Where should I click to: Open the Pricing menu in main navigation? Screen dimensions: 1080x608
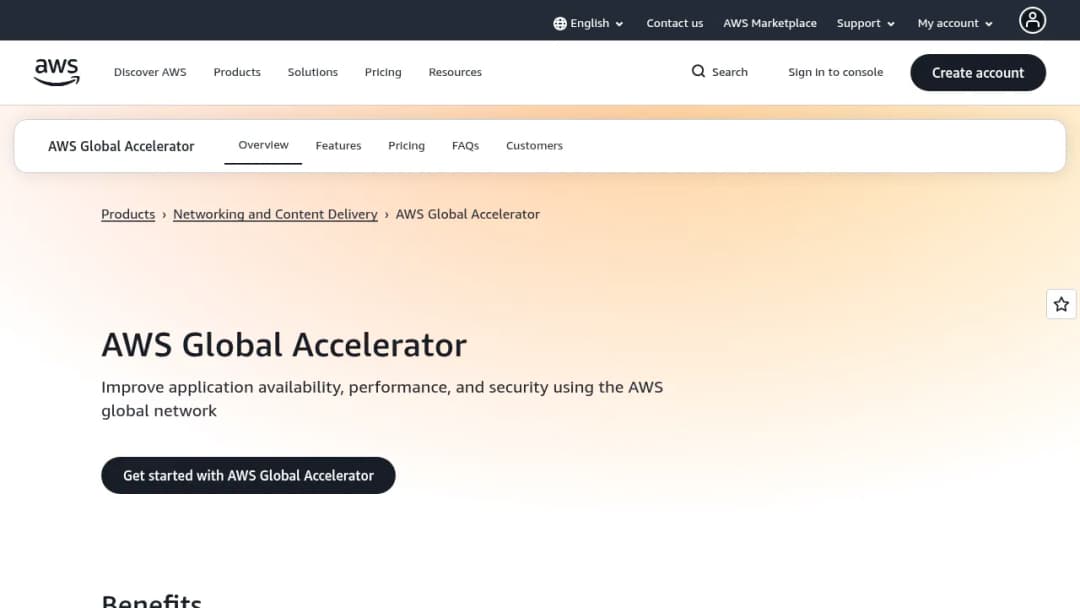[x=383, y=72]
